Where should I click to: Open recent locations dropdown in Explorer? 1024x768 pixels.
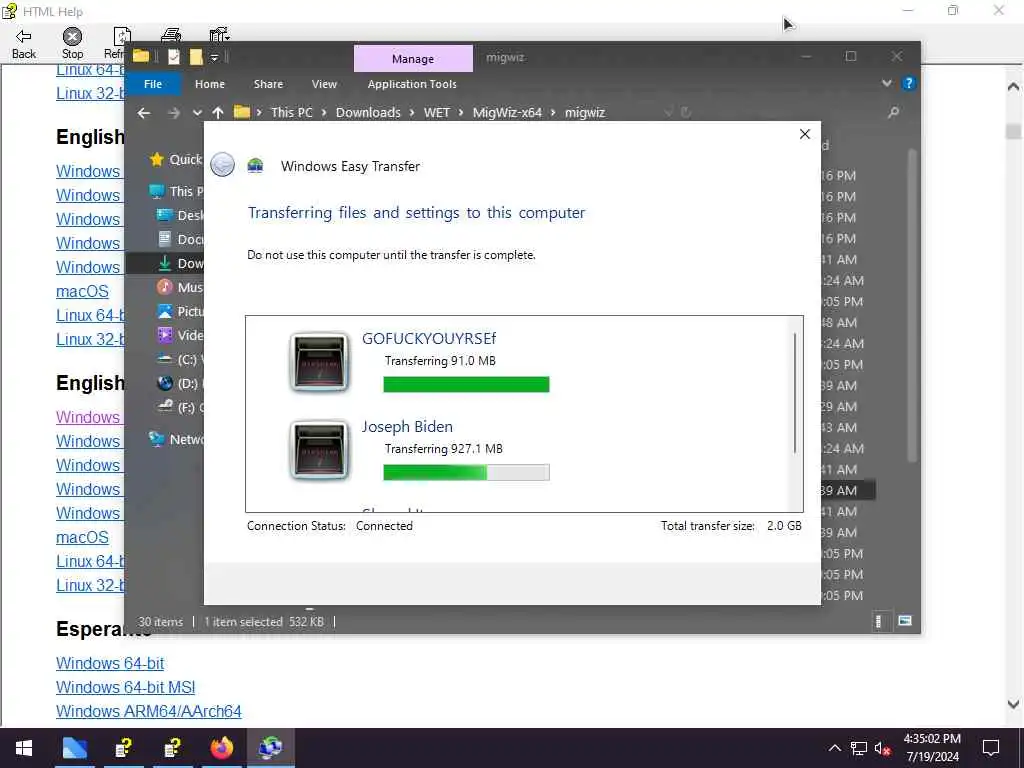pos(197,113)
